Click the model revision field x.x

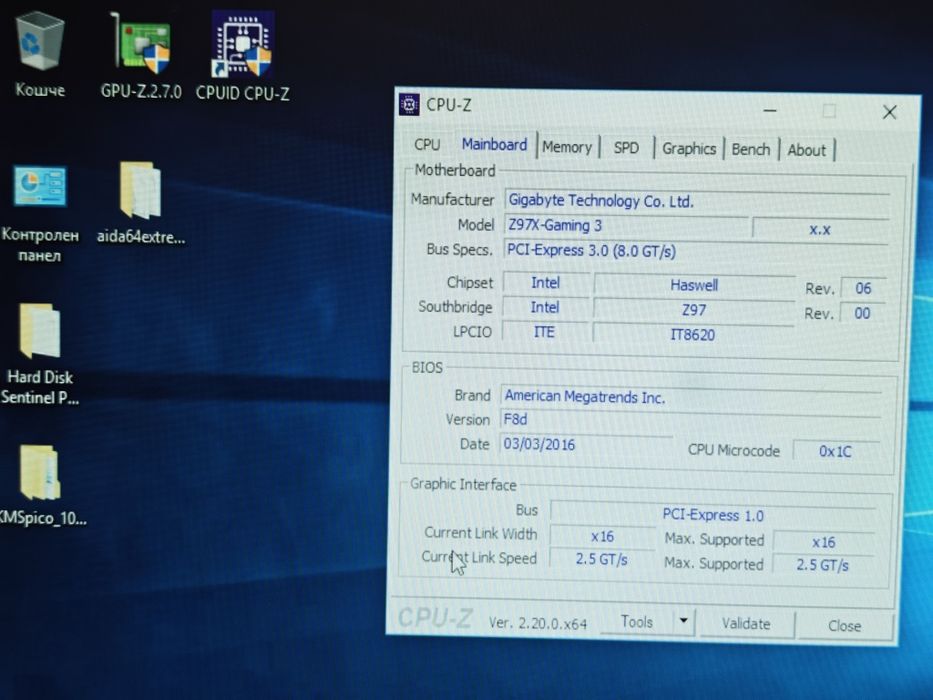point(820,229)
